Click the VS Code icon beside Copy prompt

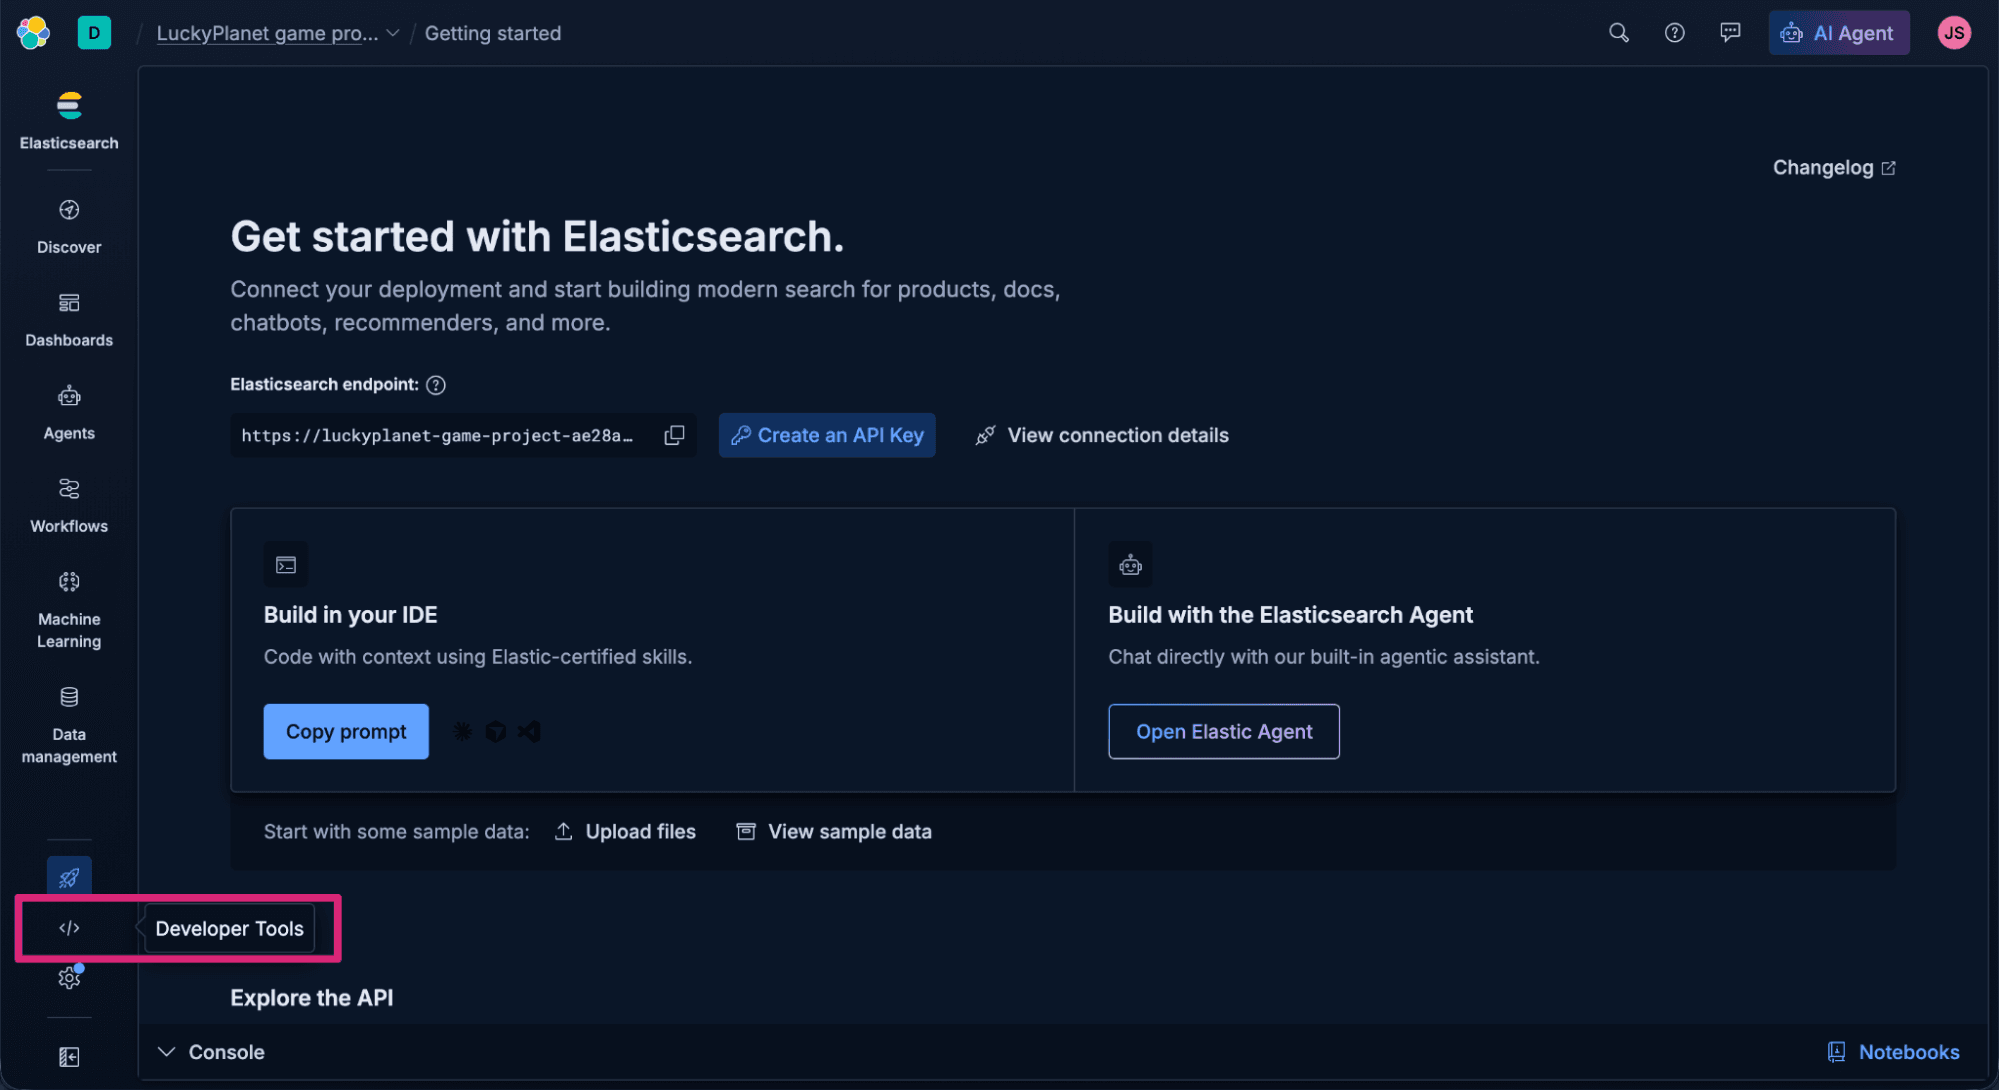pos(529,732)
